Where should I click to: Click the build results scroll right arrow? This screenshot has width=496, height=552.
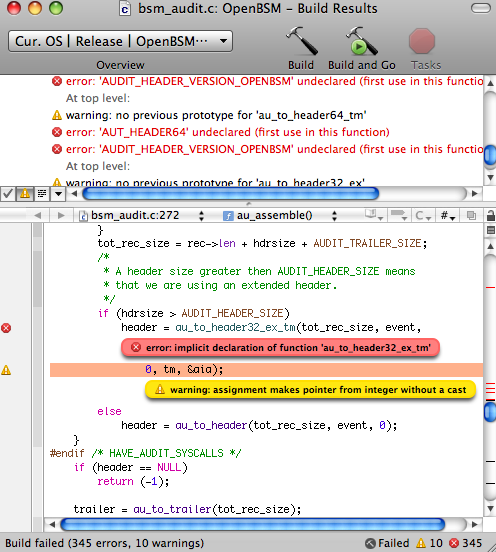click(x=475, y=194)
